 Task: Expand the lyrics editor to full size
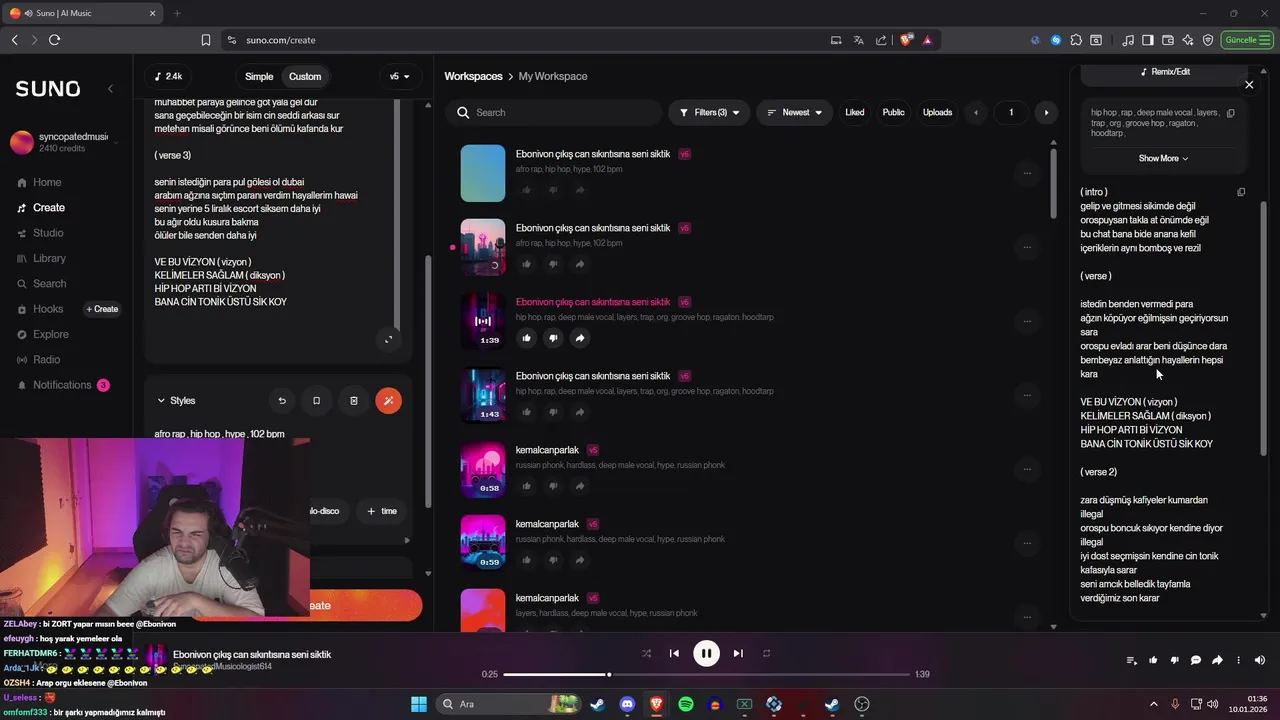(x=389, y=339)
